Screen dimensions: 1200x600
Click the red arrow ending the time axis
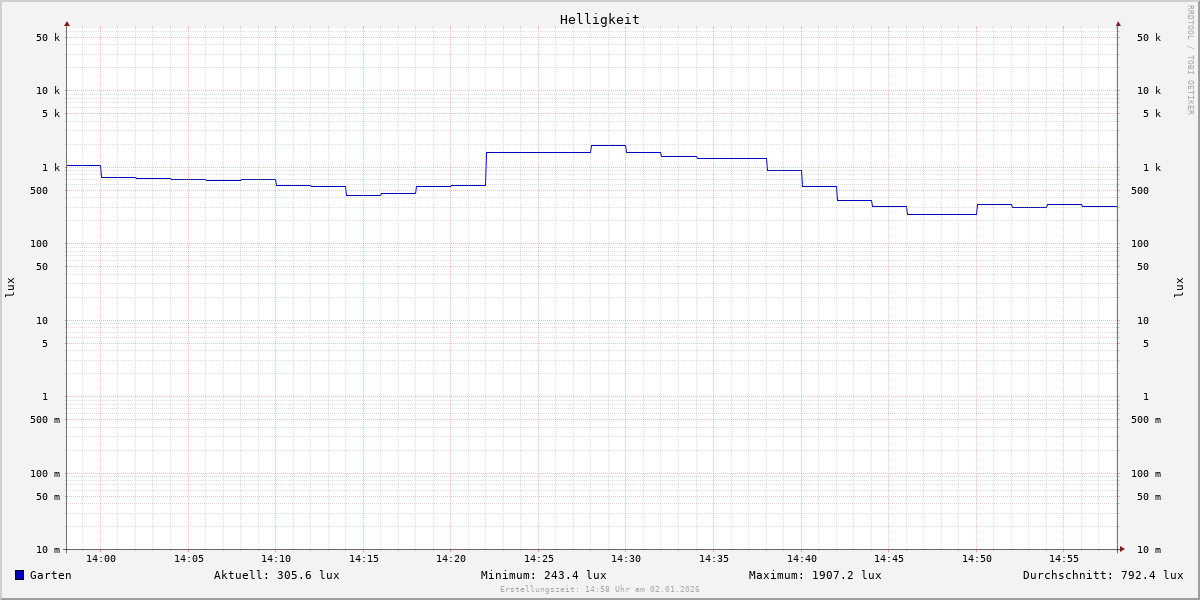click(1122, 549)
